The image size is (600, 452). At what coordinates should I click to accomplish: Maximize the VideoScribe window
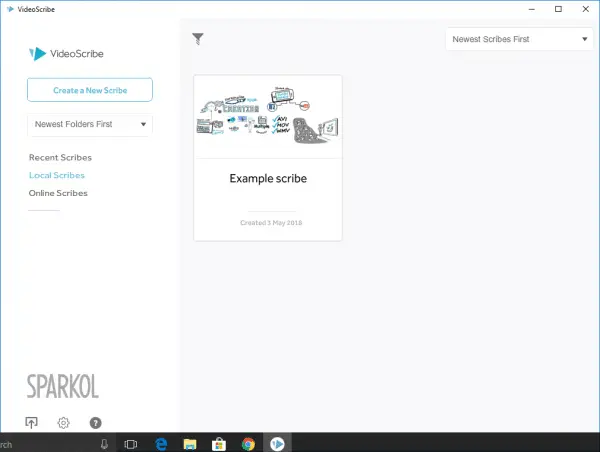coord(558,9)
